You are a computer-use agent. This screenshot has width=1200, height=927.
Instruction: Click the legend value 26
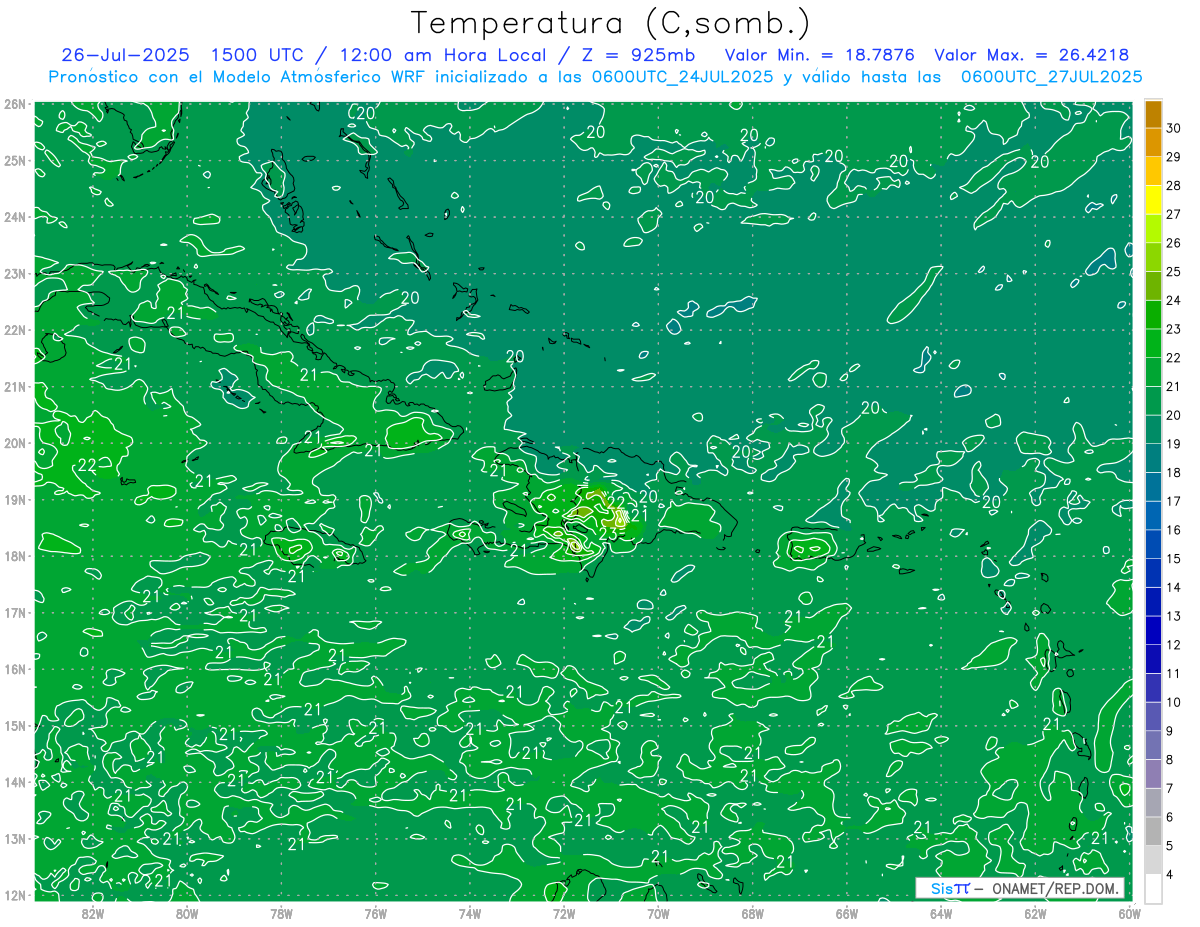click(x=1173, y=243)
